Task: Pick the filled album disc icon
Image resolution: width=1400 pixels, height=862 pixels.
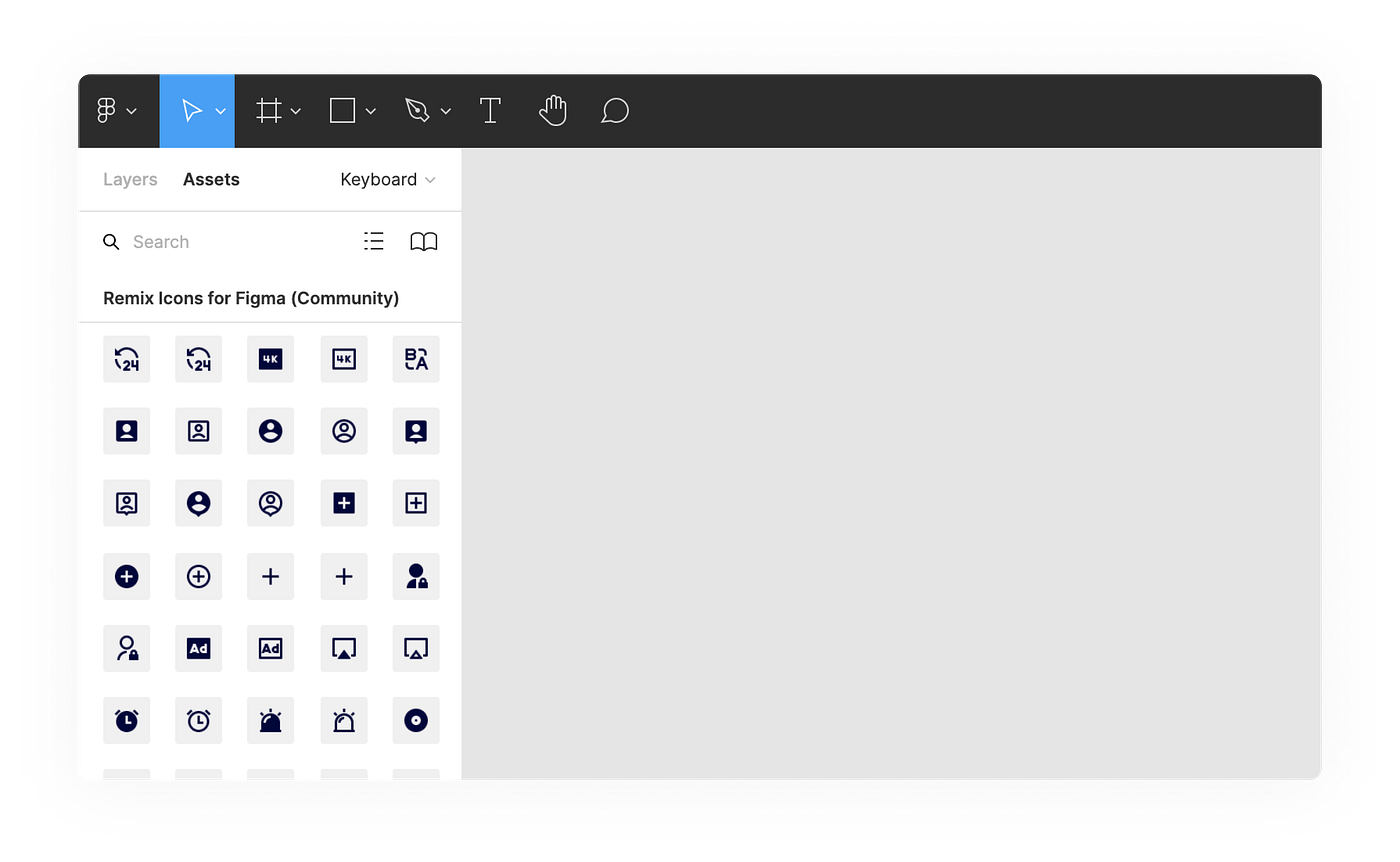Action: 416,720
